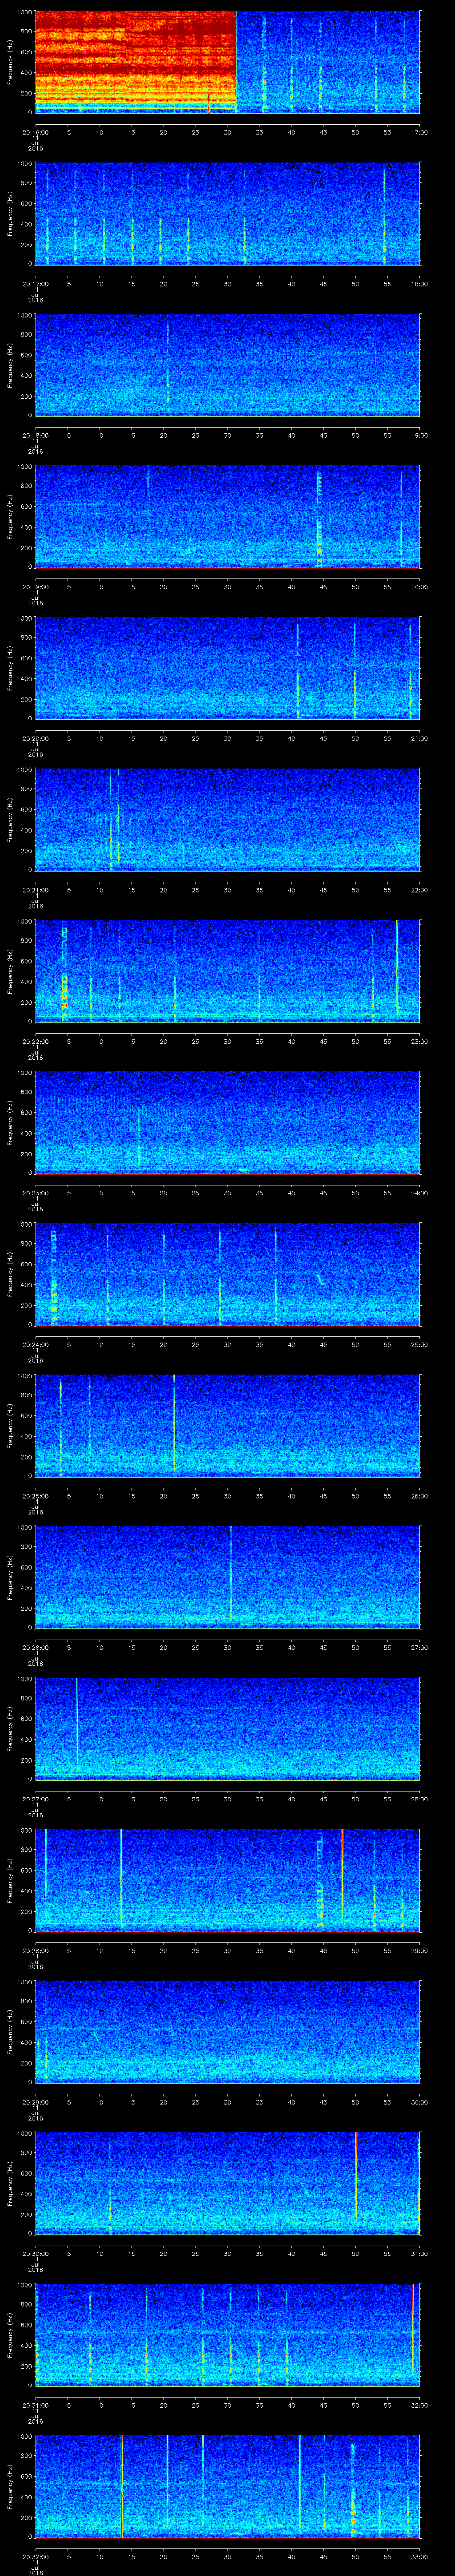Screen dimensions: 455x2576
Task: Click the 20:18:00 start time label
Action: tap(35, 435)
